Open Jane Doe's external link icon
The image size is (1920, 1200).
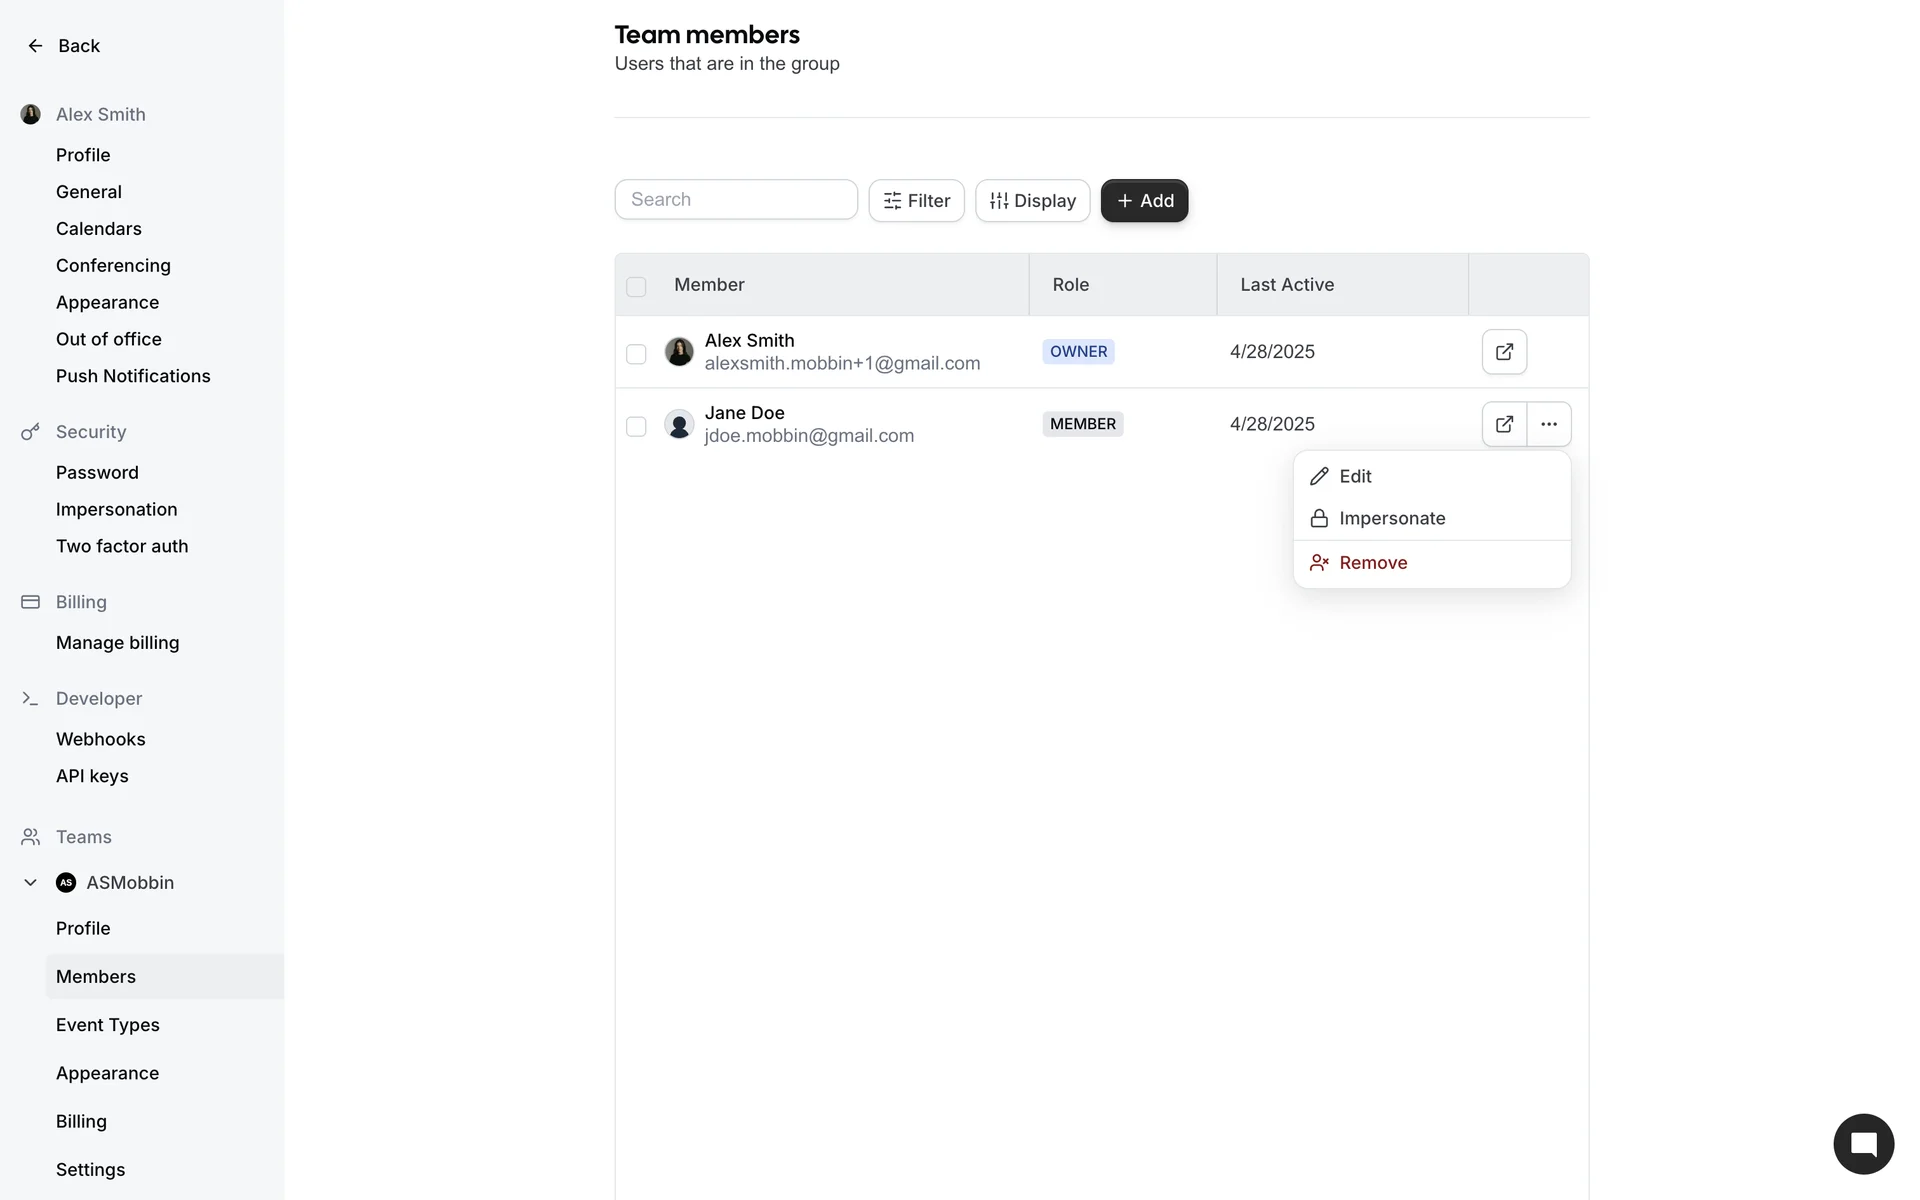pyautogui.click(x=1503, y=424)
